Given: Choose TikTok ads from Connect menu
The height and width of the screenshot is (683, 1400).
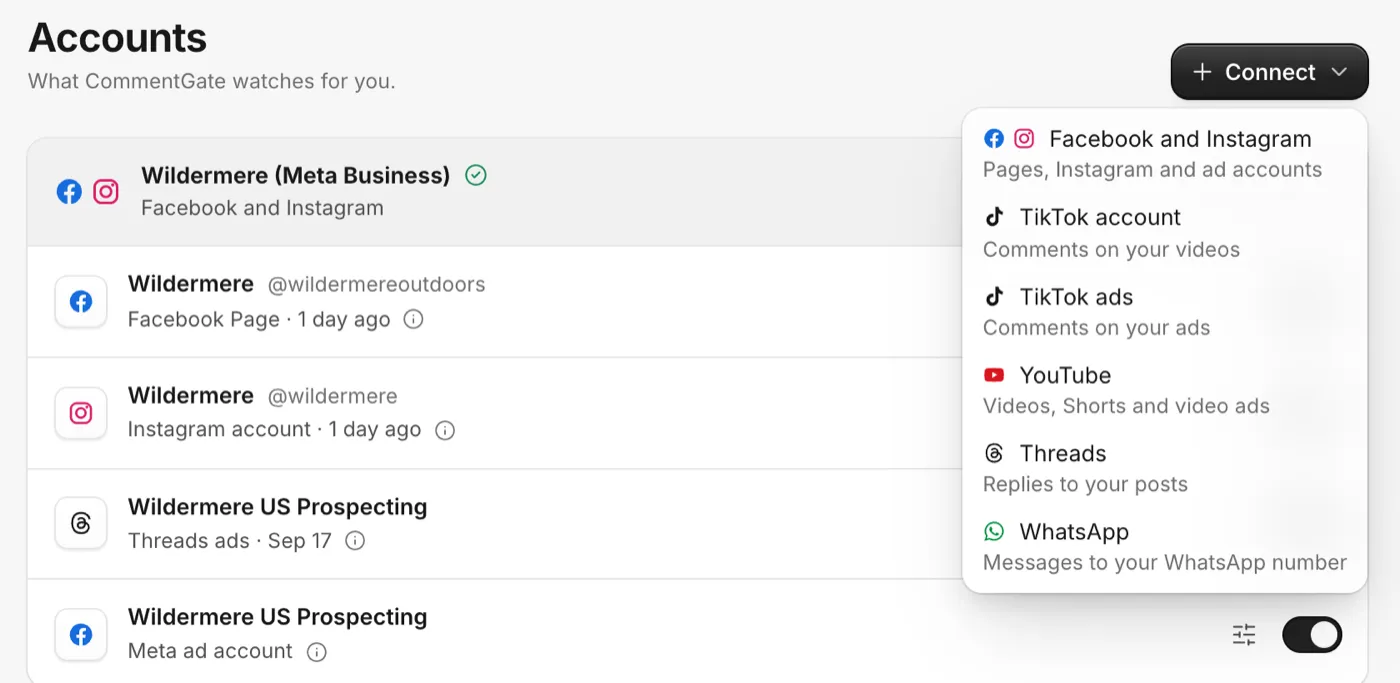Looking at the screenshot, I should coord(1164,312).
